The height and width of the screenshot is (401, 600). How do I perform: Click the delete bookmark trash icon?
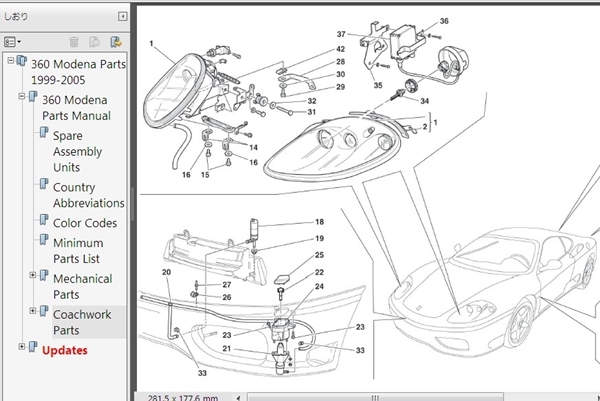click(x=74, y=42)
